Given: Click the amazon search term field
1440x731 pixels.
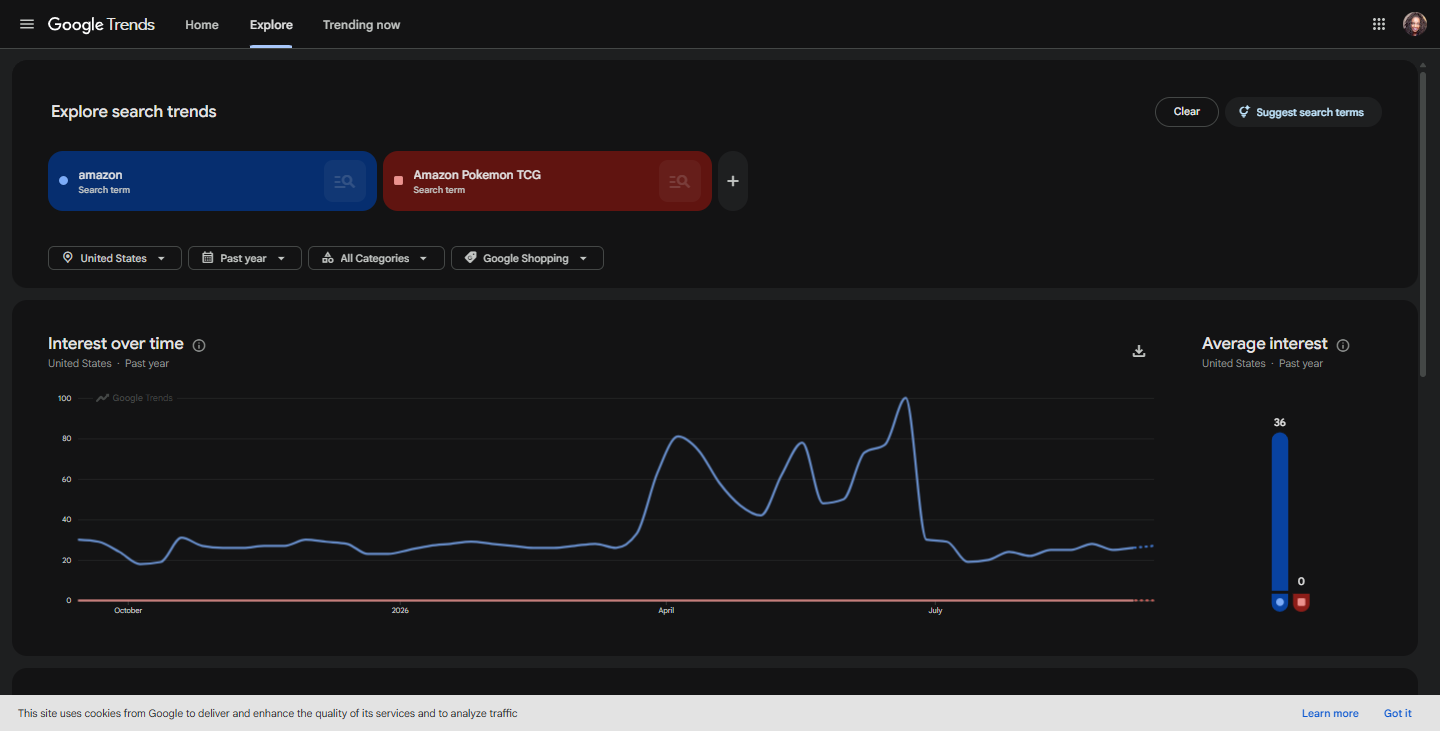Looking at the screenshot, I should click(212, 181).
